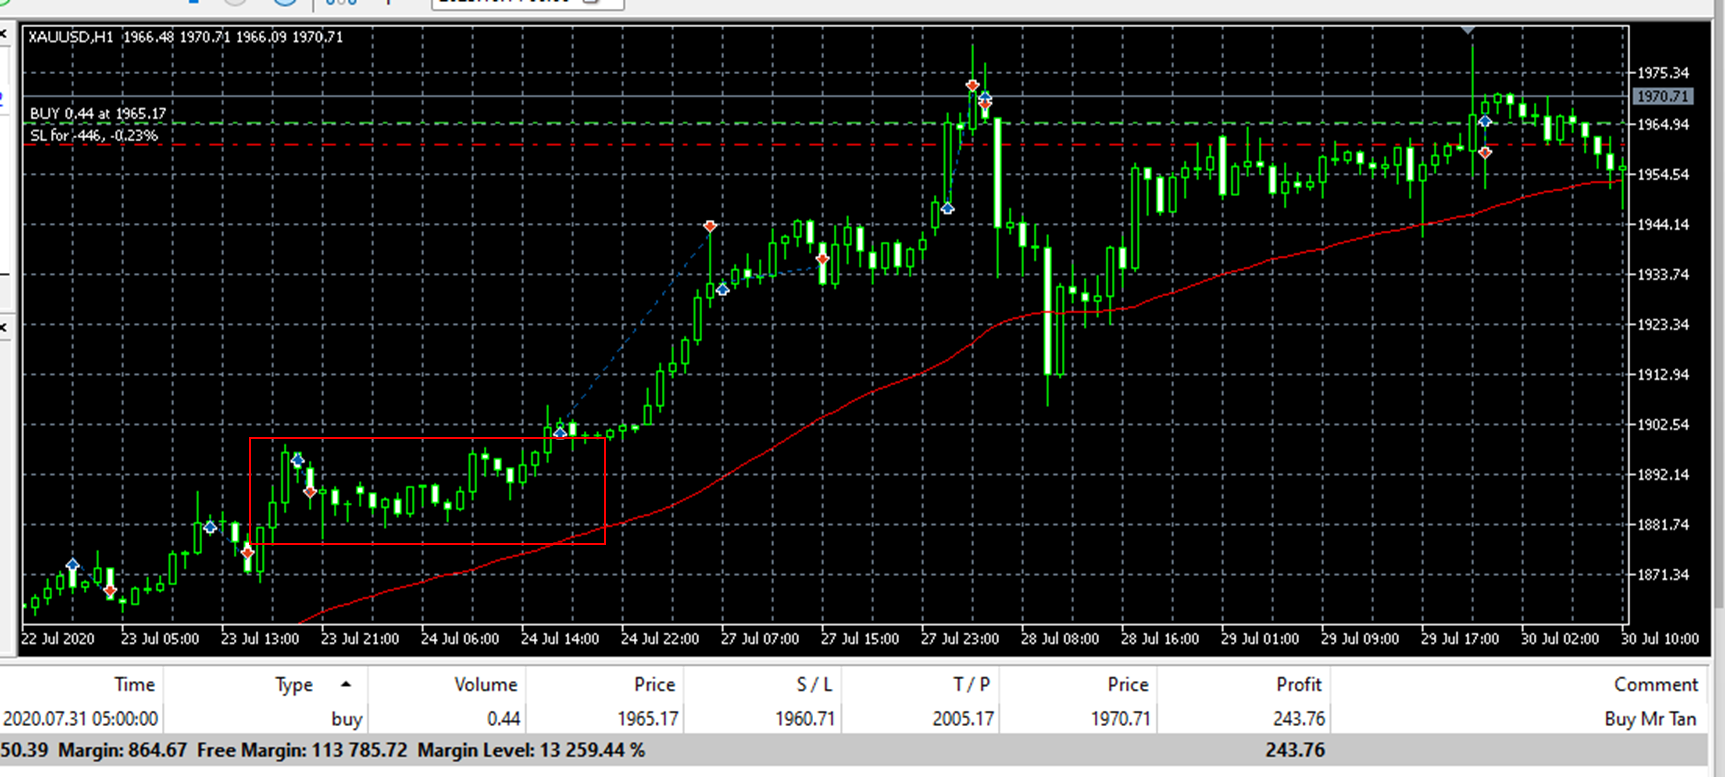1725x777 pixels.
Task: Click the '29 Jul 17:00' time axis label
Action: click(1460, 639)
